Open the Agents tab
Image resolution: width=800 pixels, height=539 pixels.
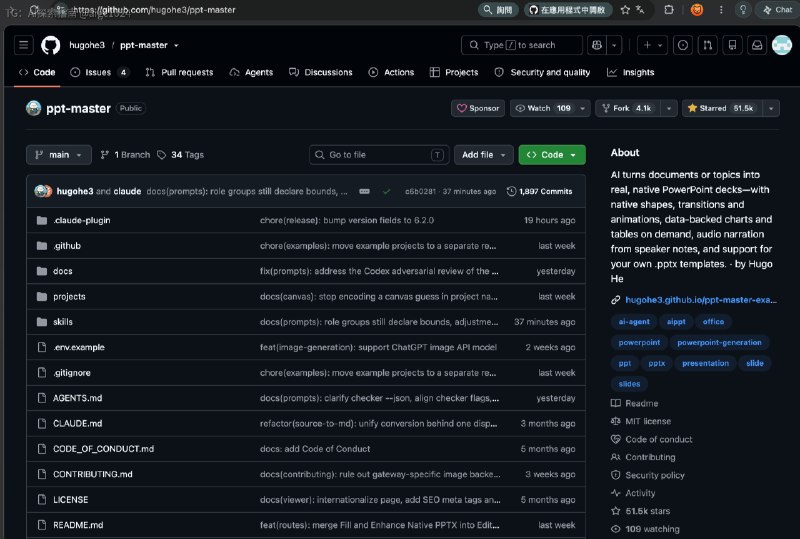pos(252,72)
